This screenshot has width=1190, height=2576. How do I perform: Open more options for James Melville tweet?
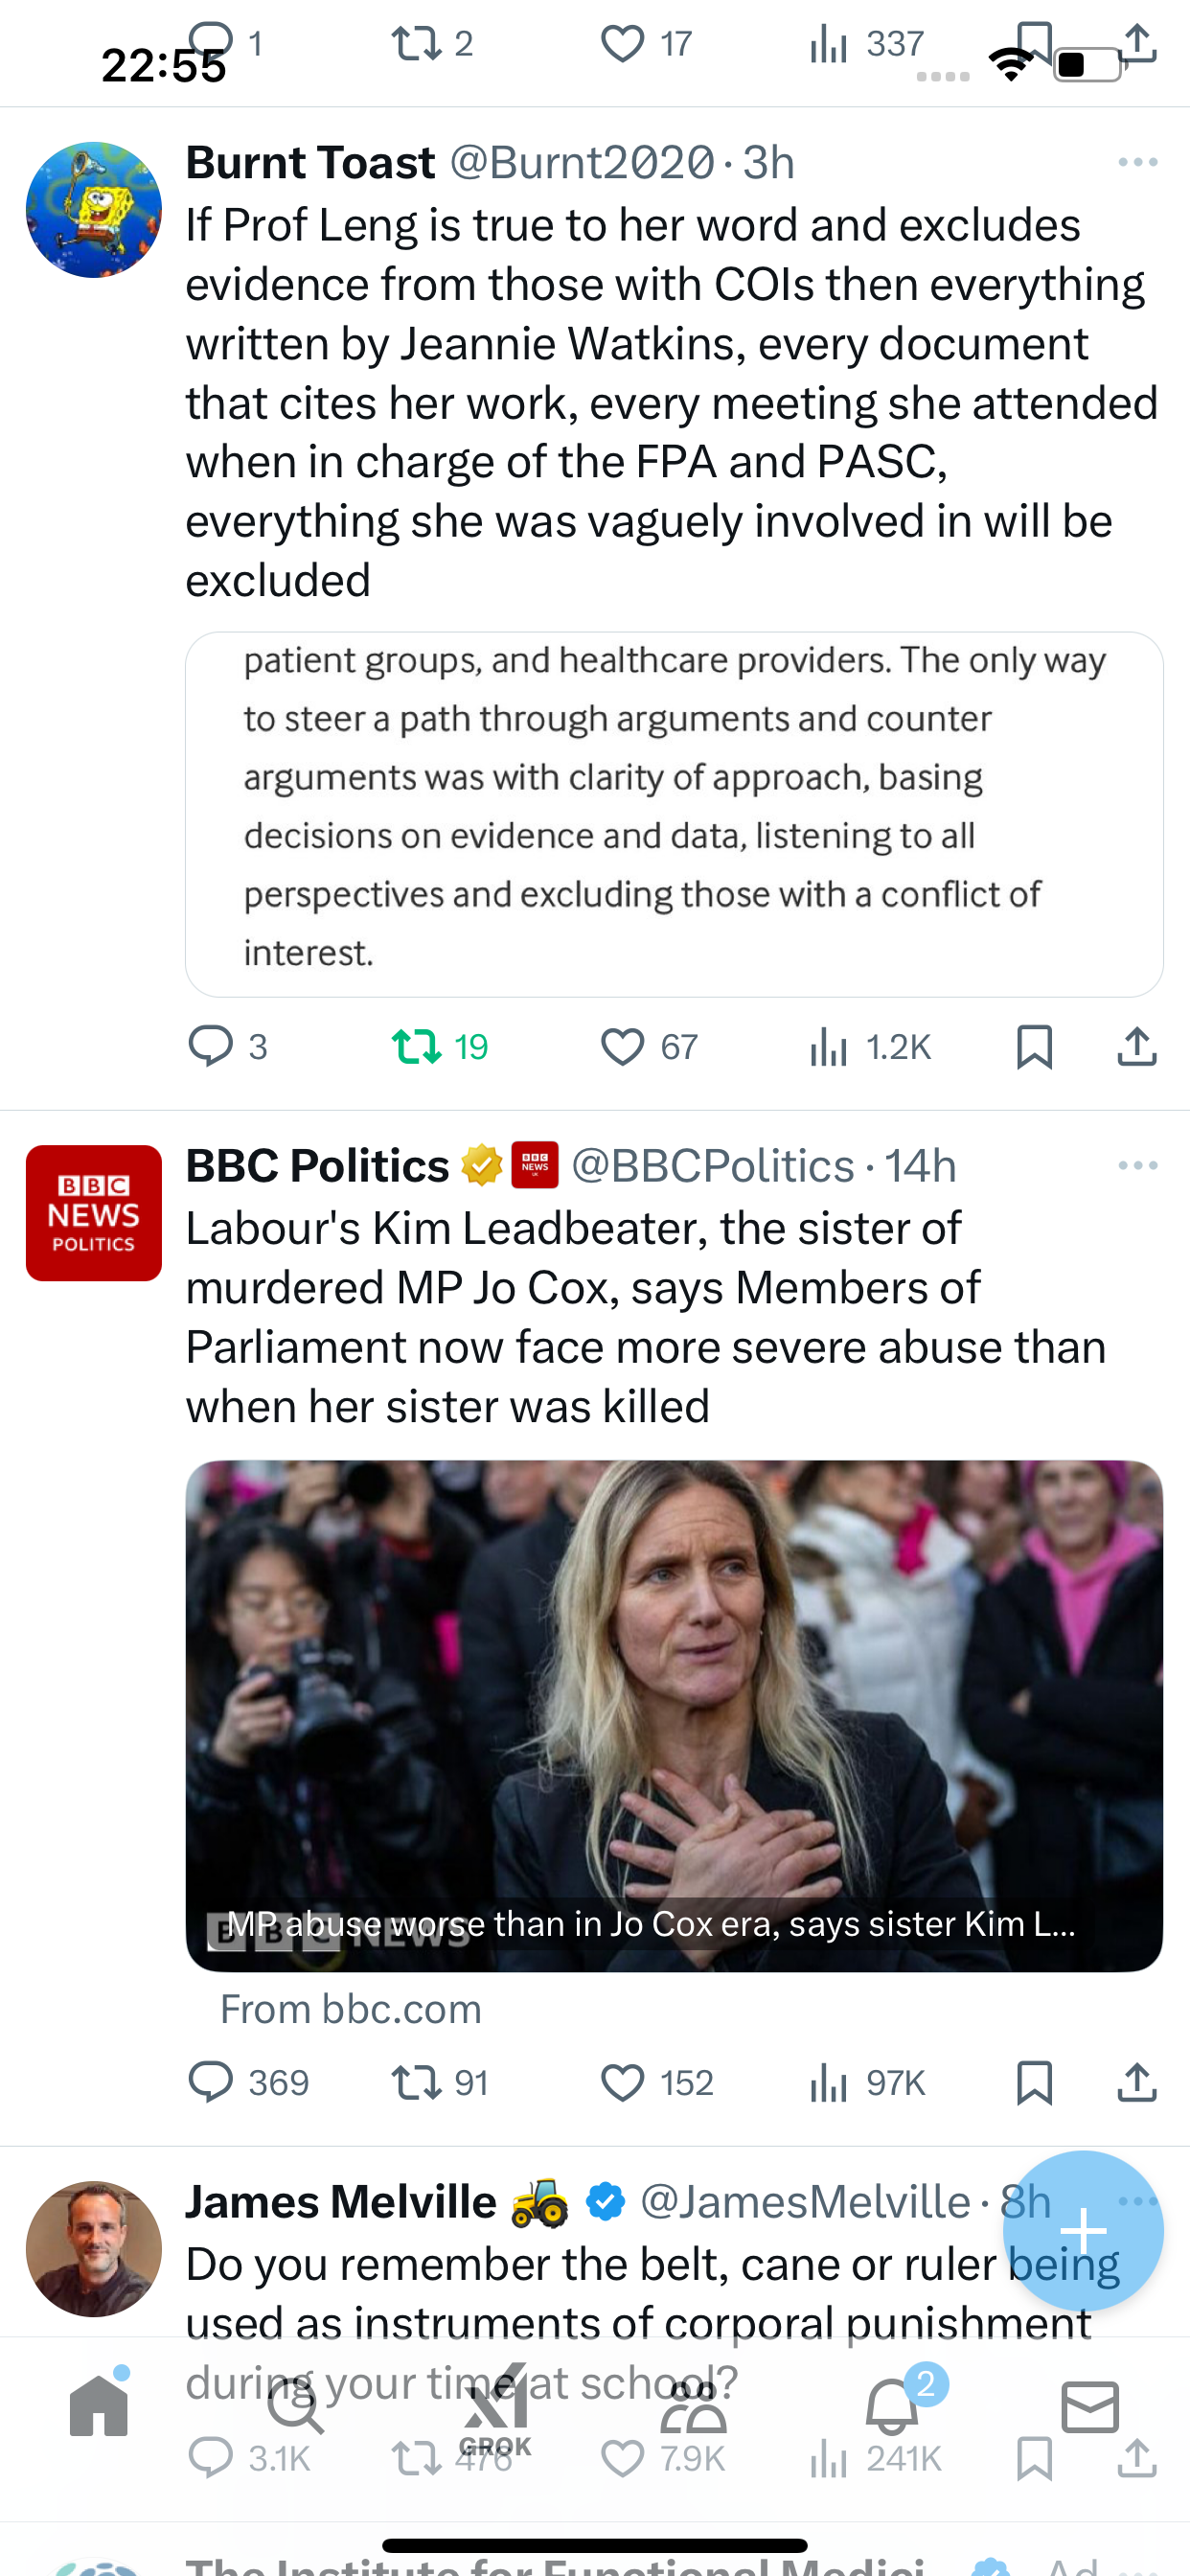[1138, 2200]
